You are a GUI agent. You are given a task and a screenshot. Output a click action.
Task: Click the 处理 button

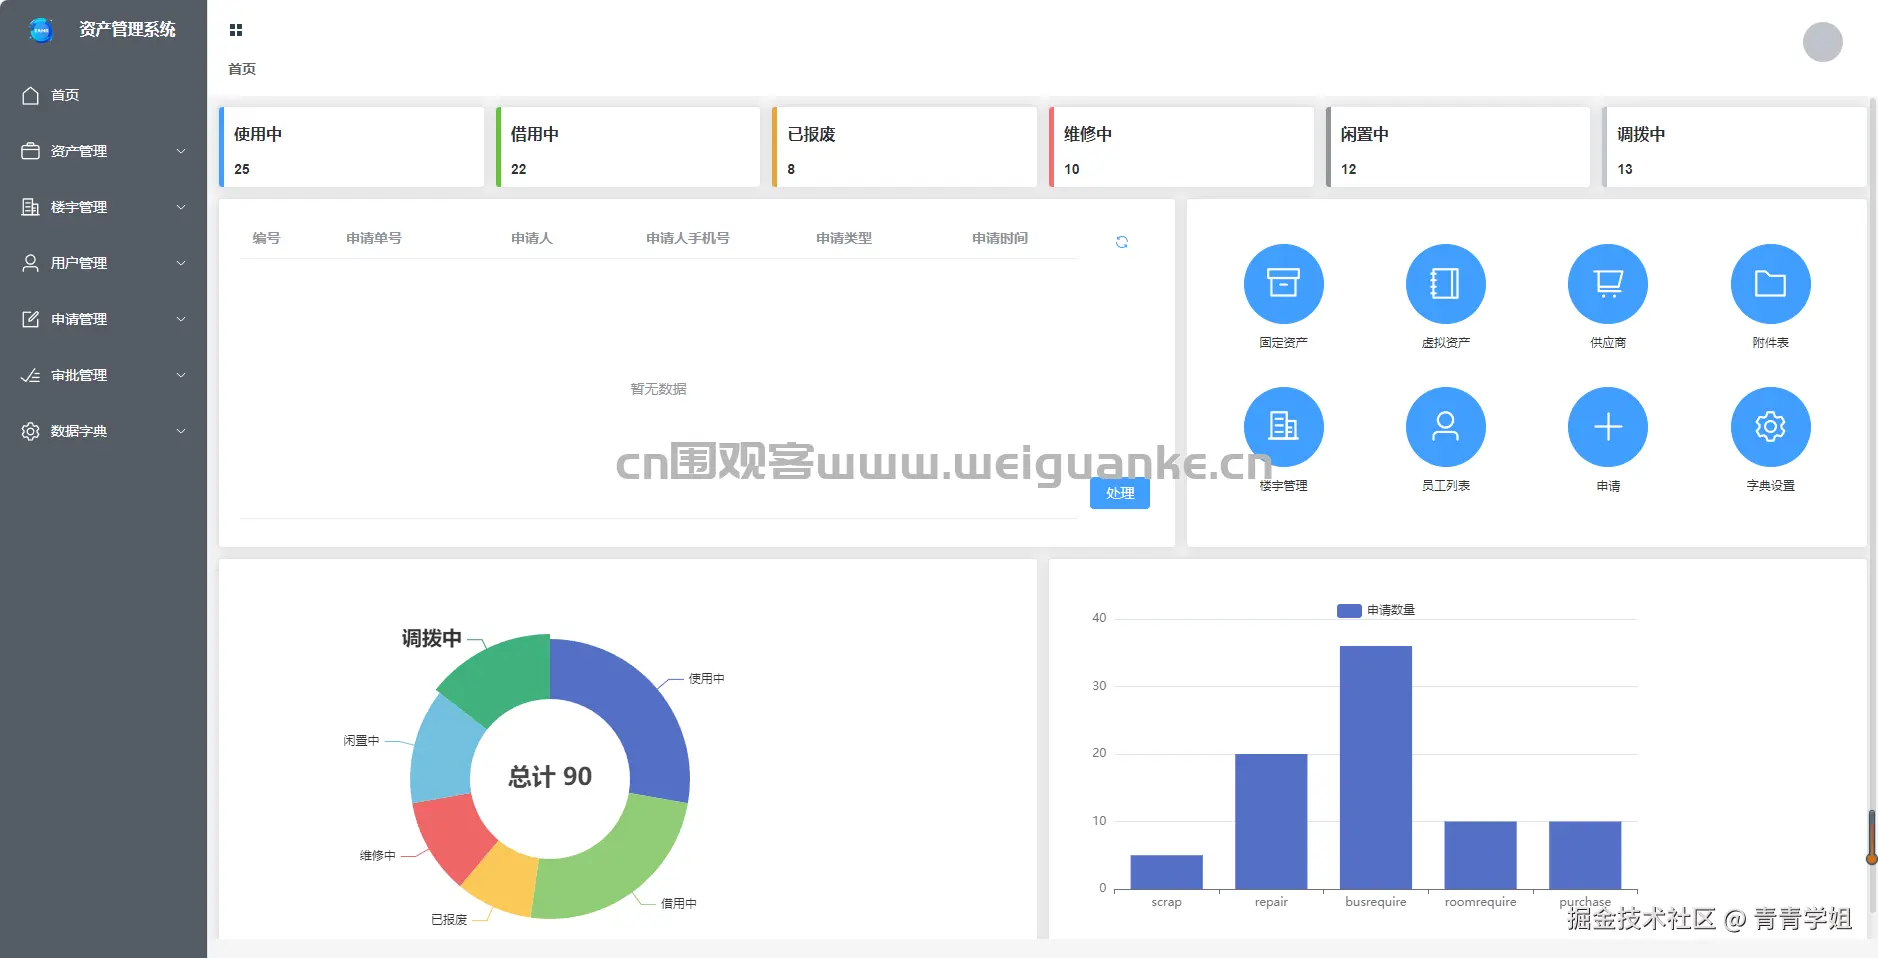tap(1120, 493)
